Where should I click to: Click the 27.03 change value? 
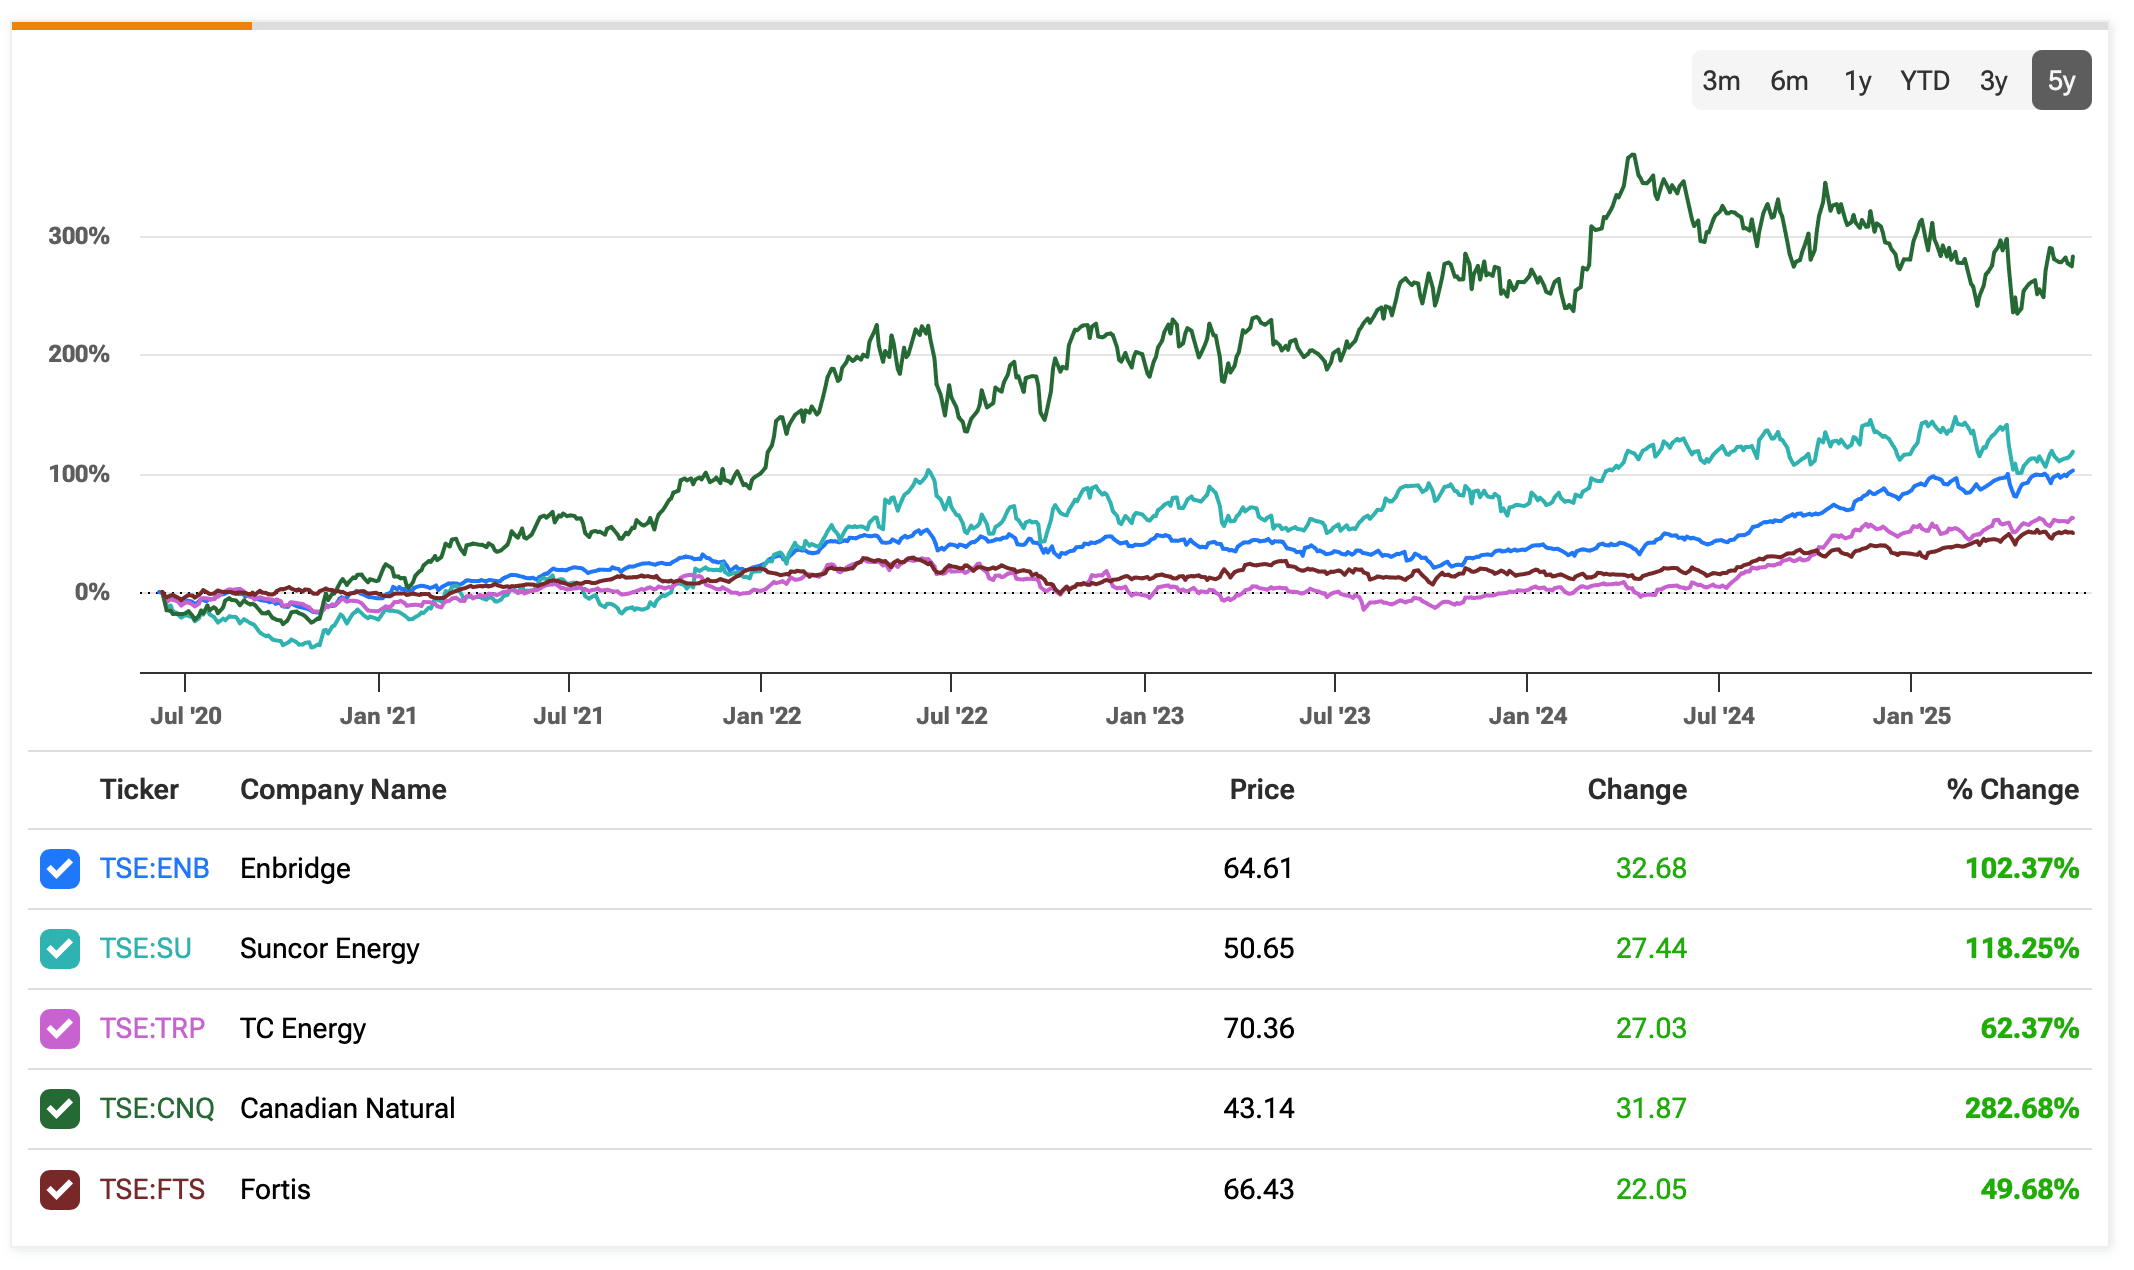point(1651,1028)
